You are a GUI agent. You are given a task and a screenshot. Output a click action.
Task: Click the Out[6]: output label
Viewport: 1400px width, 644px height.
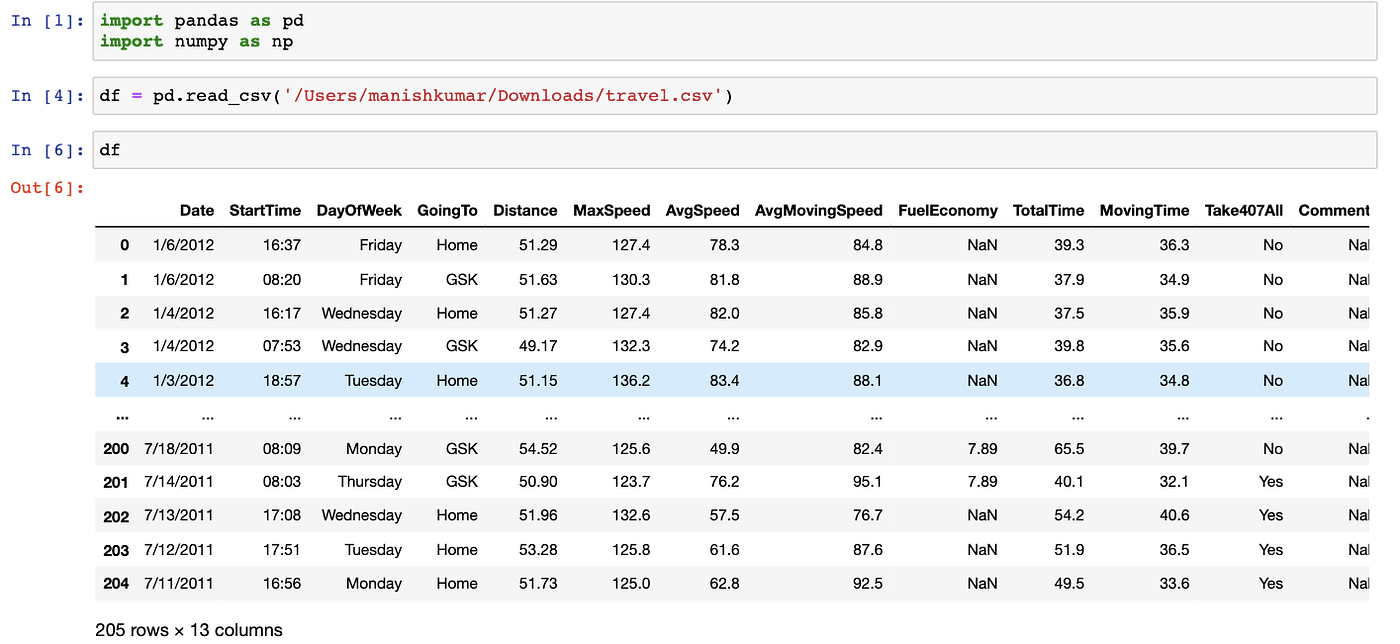click(x=46, y=186)
